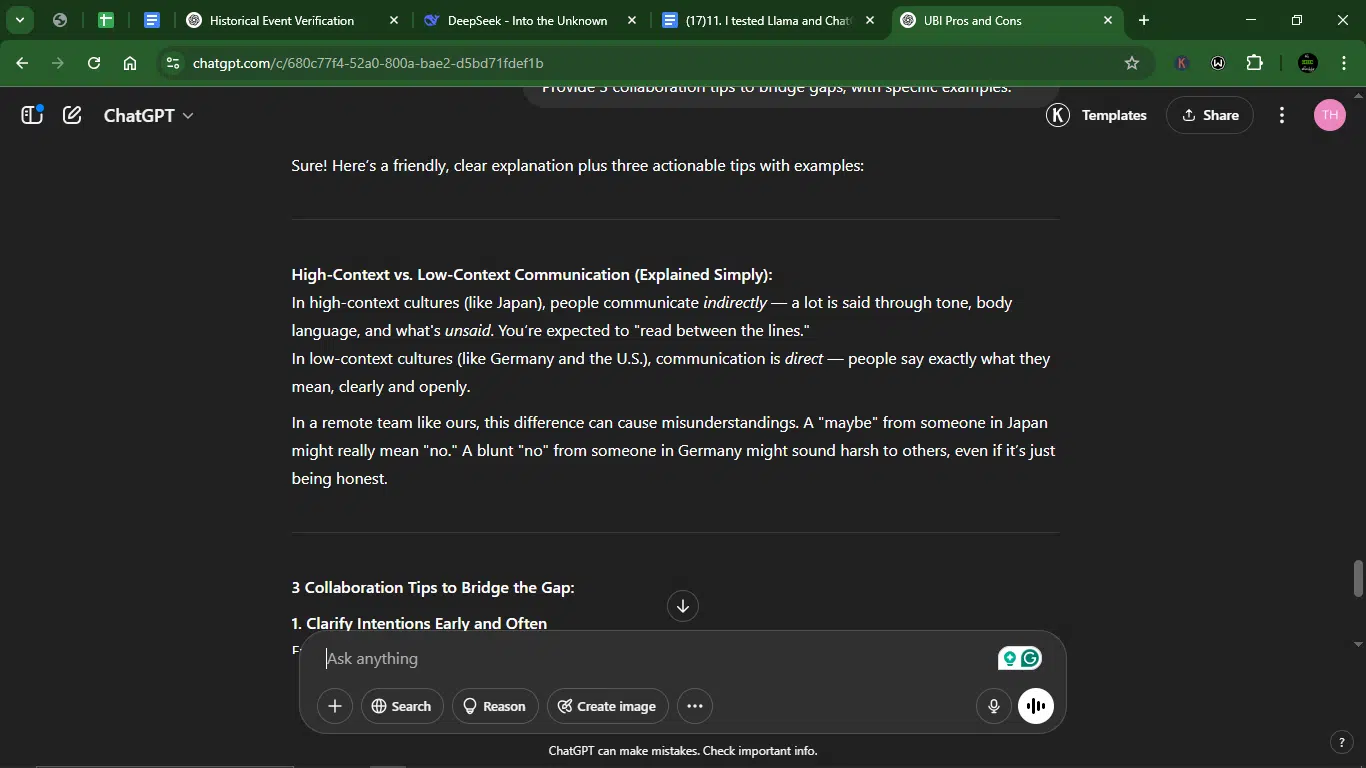Start dictation with the microphone icon
This screenshot has width=1366, height=768.
click(994, 706)
